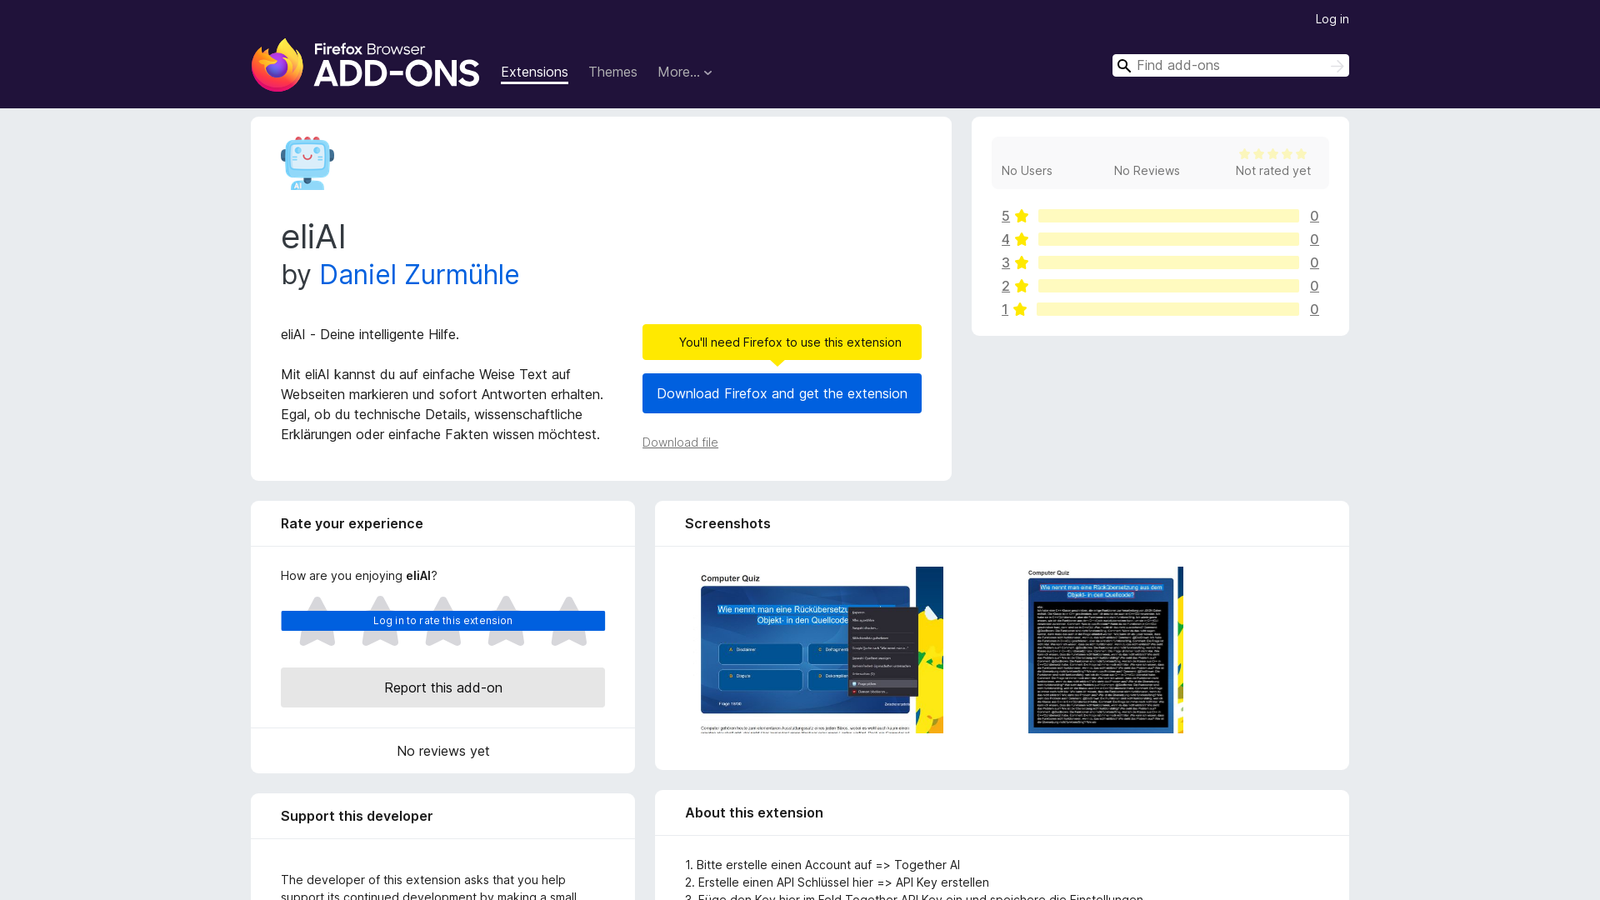The image size is (1600, 900).
Task: Click the No Users text
Action: (1027, 171)
